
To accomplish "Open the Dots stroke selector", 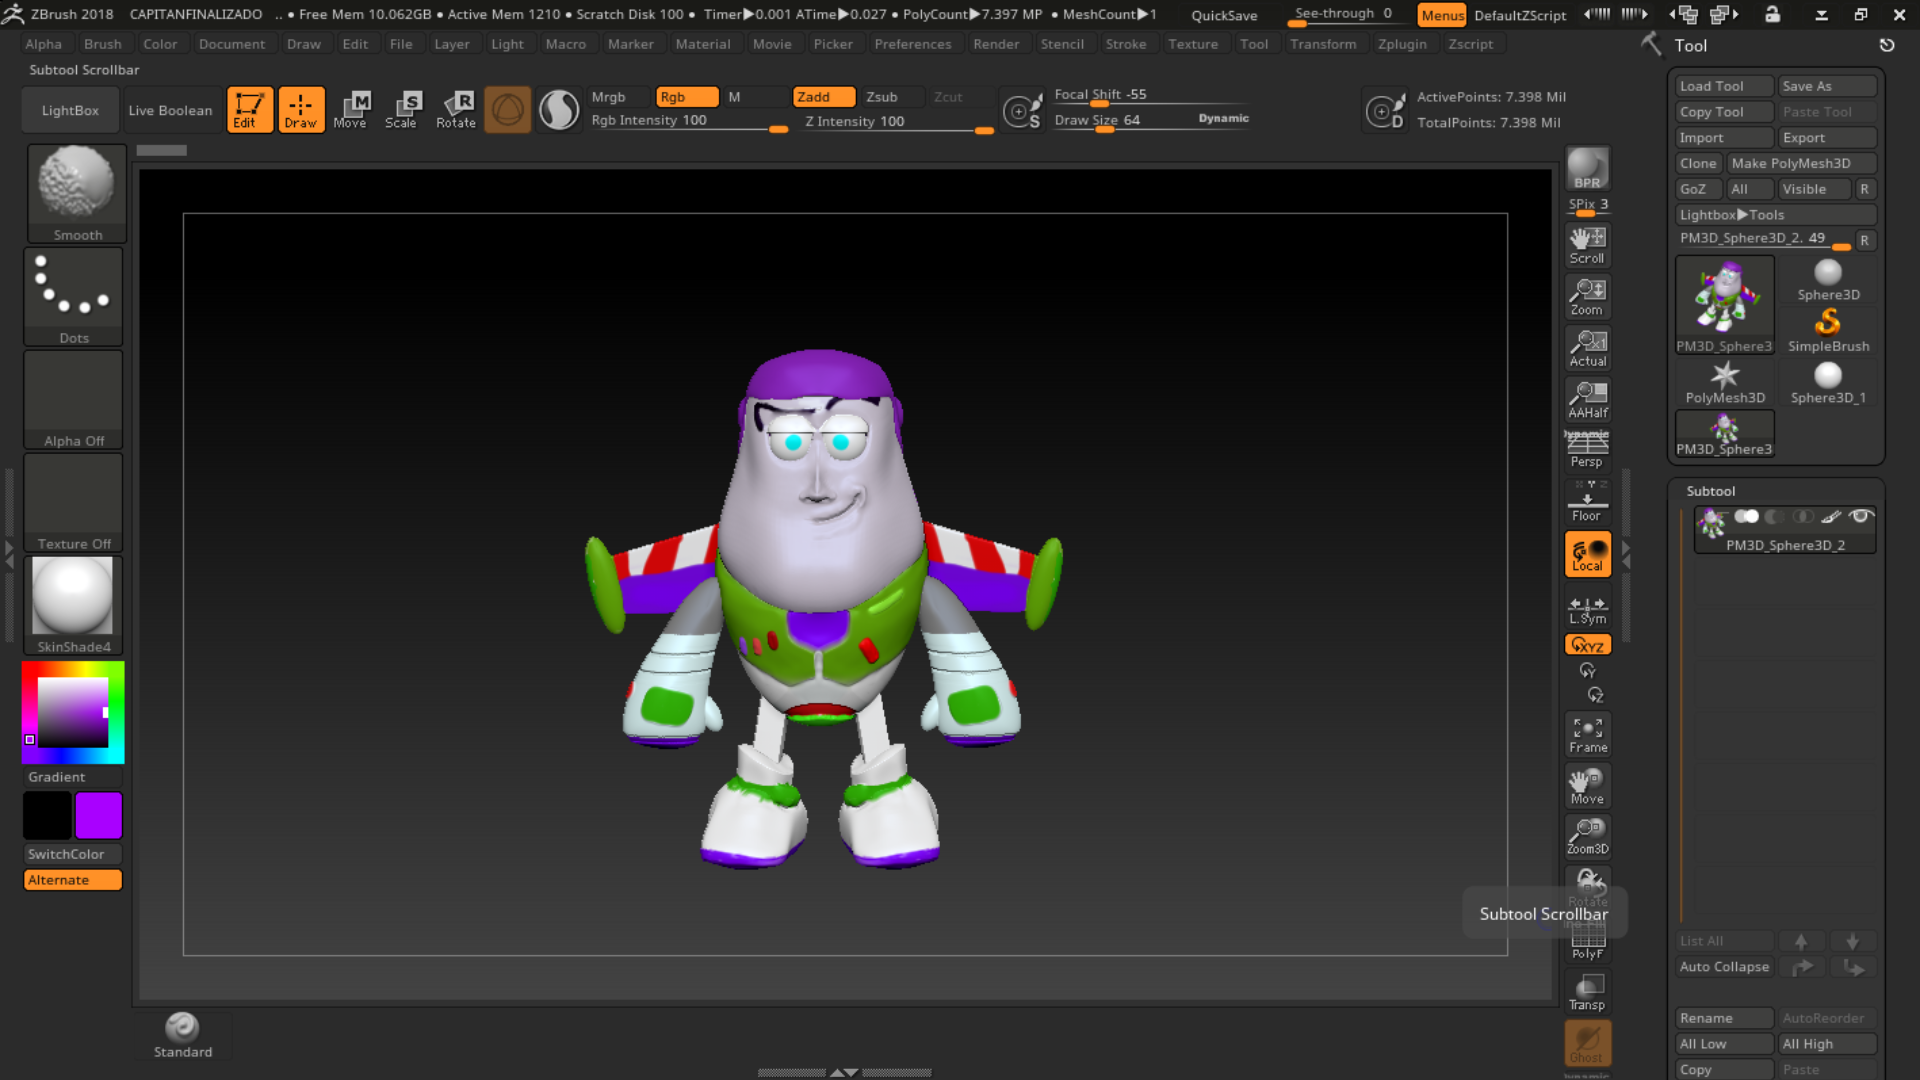I will (x=74, y=297).
